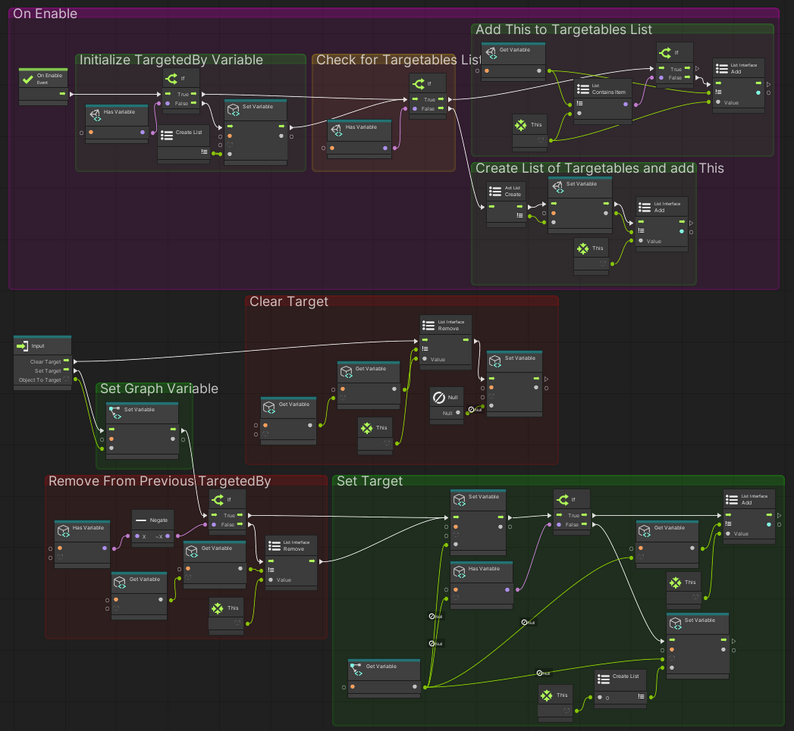Select the If node in Check for Targetables group
Image resolution: width=794 pixels, height=731 pixels.
pos(428,96)
